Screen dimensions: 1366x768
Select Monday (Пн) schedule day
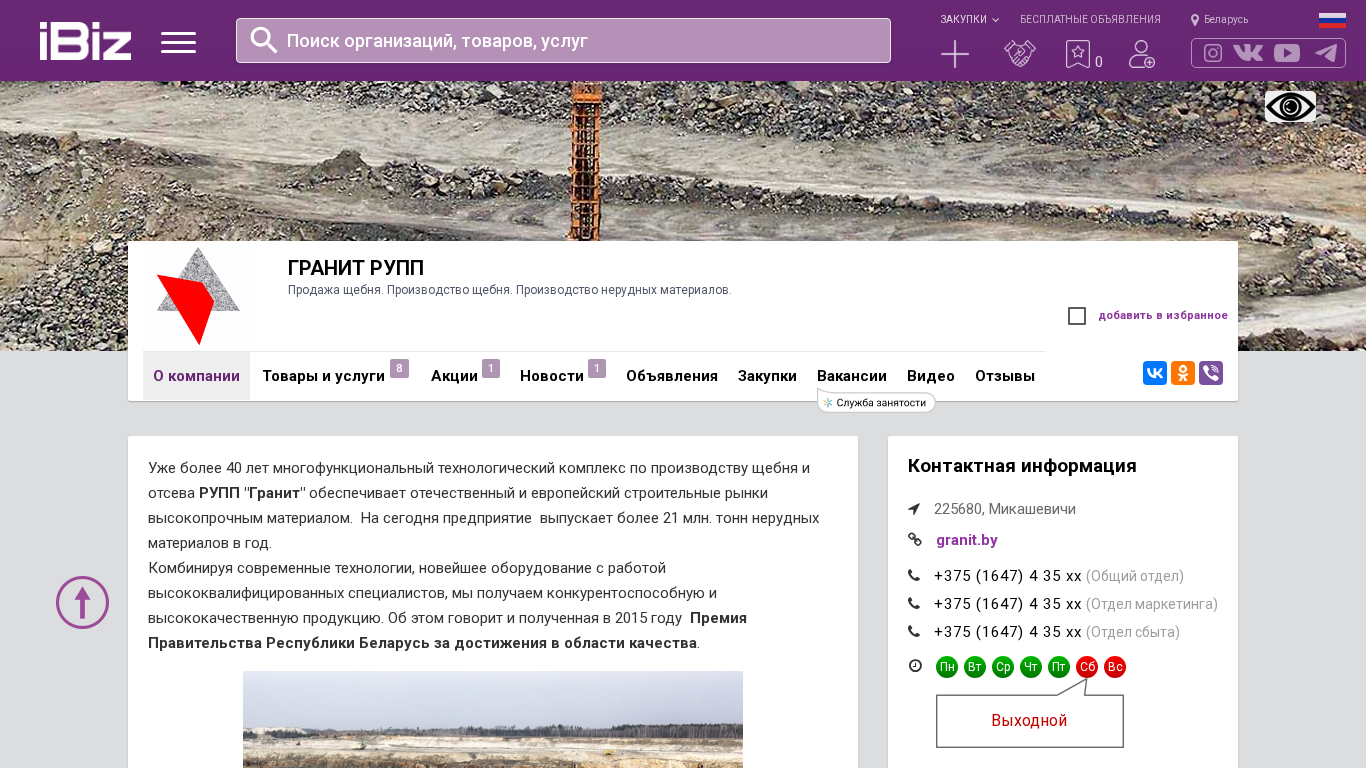pyautogui.click(x=947, y=667)
